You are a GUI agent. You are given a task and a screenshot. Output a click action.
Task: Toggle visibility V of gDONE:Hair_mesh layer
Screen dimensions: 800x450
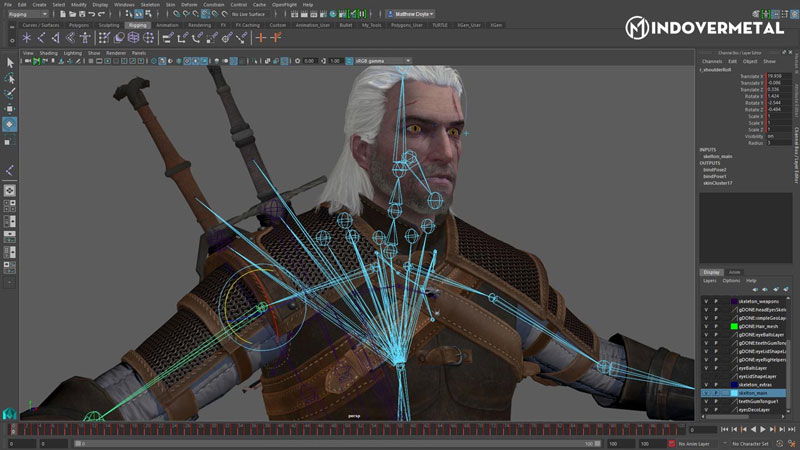tap(706, 327)
